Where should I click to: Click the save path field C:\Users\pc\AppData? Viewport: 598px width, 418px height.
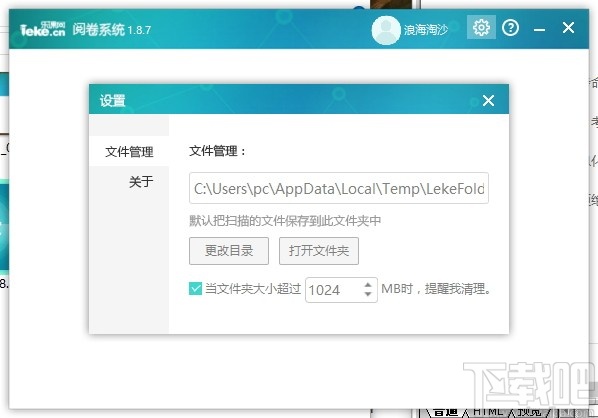pyautogui.click(x=339, y=188)
